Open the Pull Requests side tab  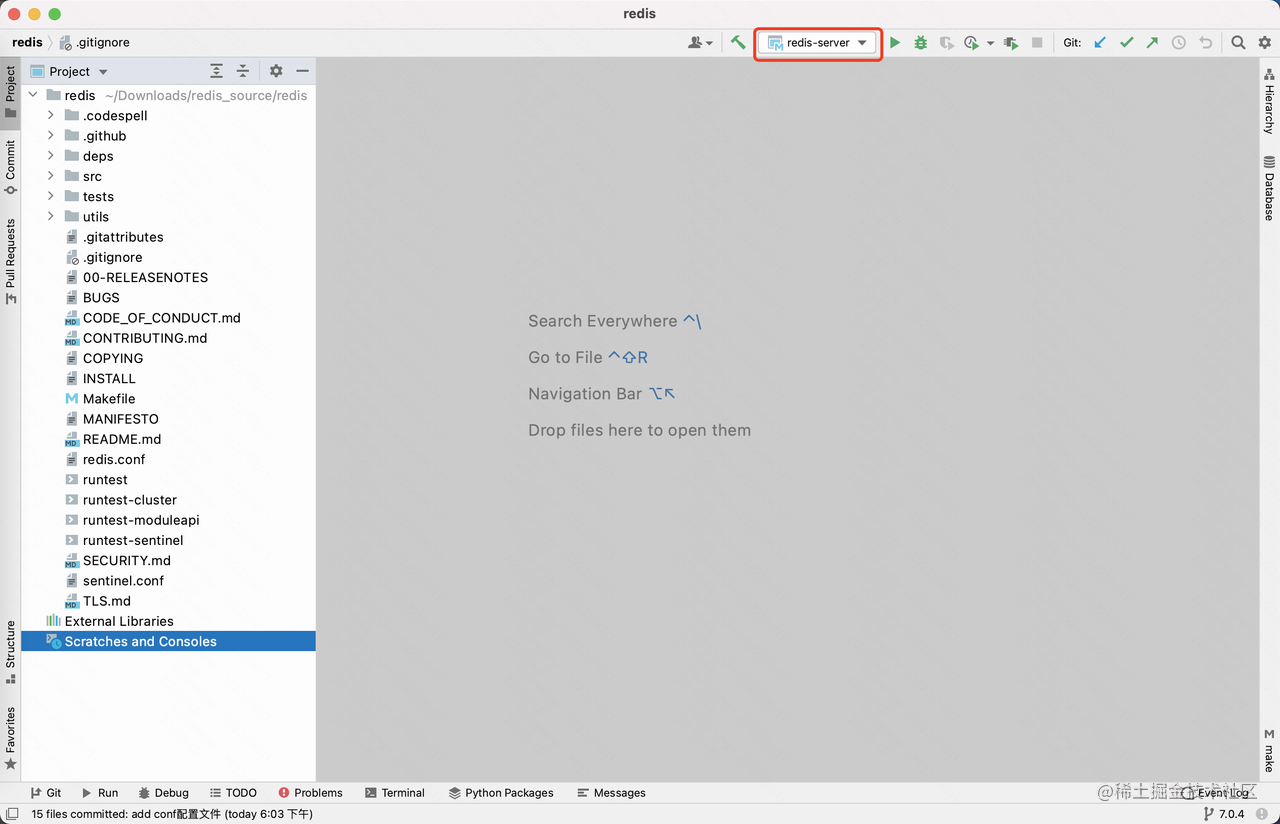tap(10, 261)
